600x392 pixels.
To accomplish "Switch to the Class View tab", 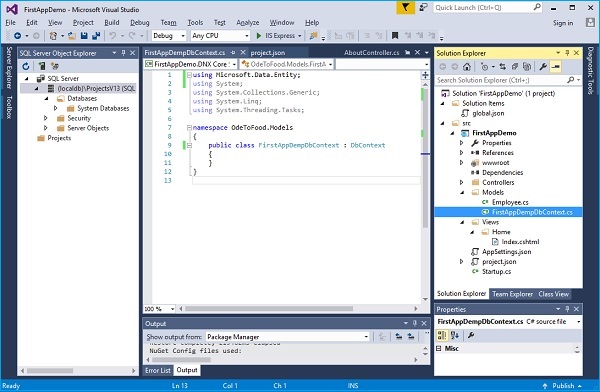I will tap(554, 294).
